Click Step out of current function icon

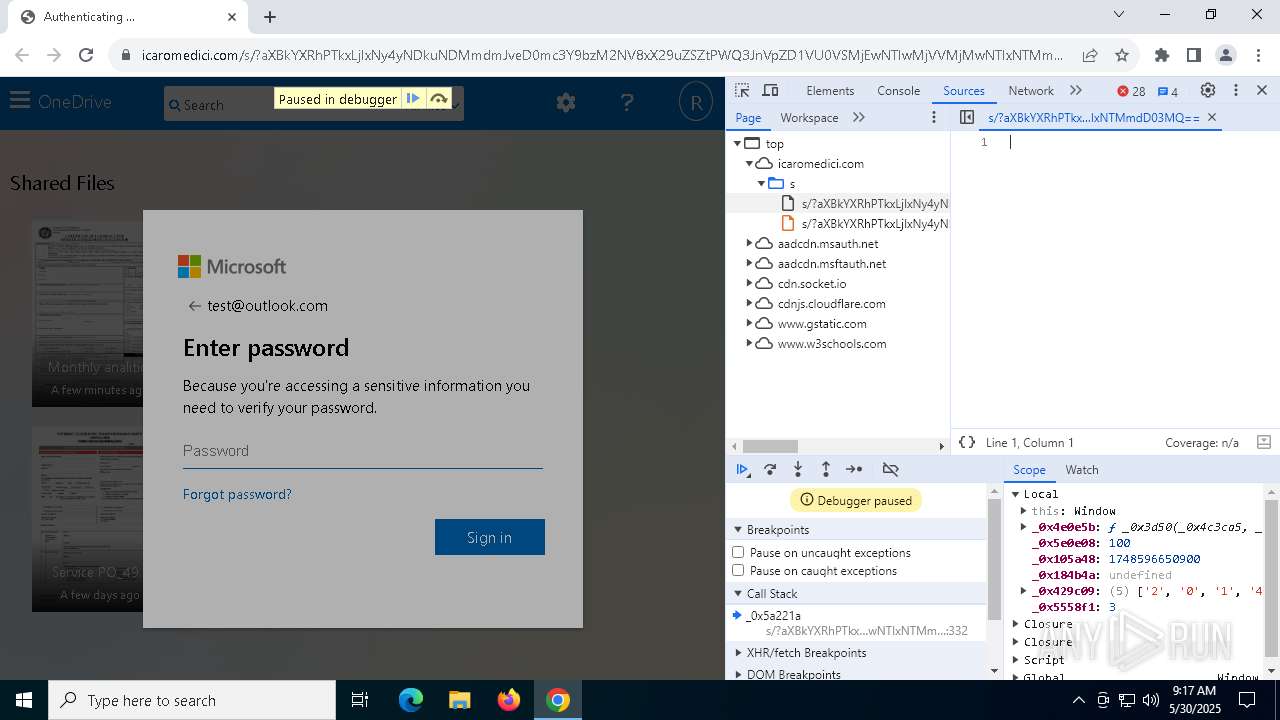(826, 469)
